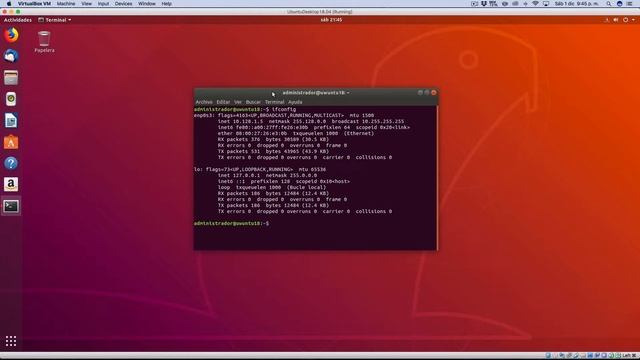640x360 pixels.
Task: Open Actividades overview
Action: [18, 20]
